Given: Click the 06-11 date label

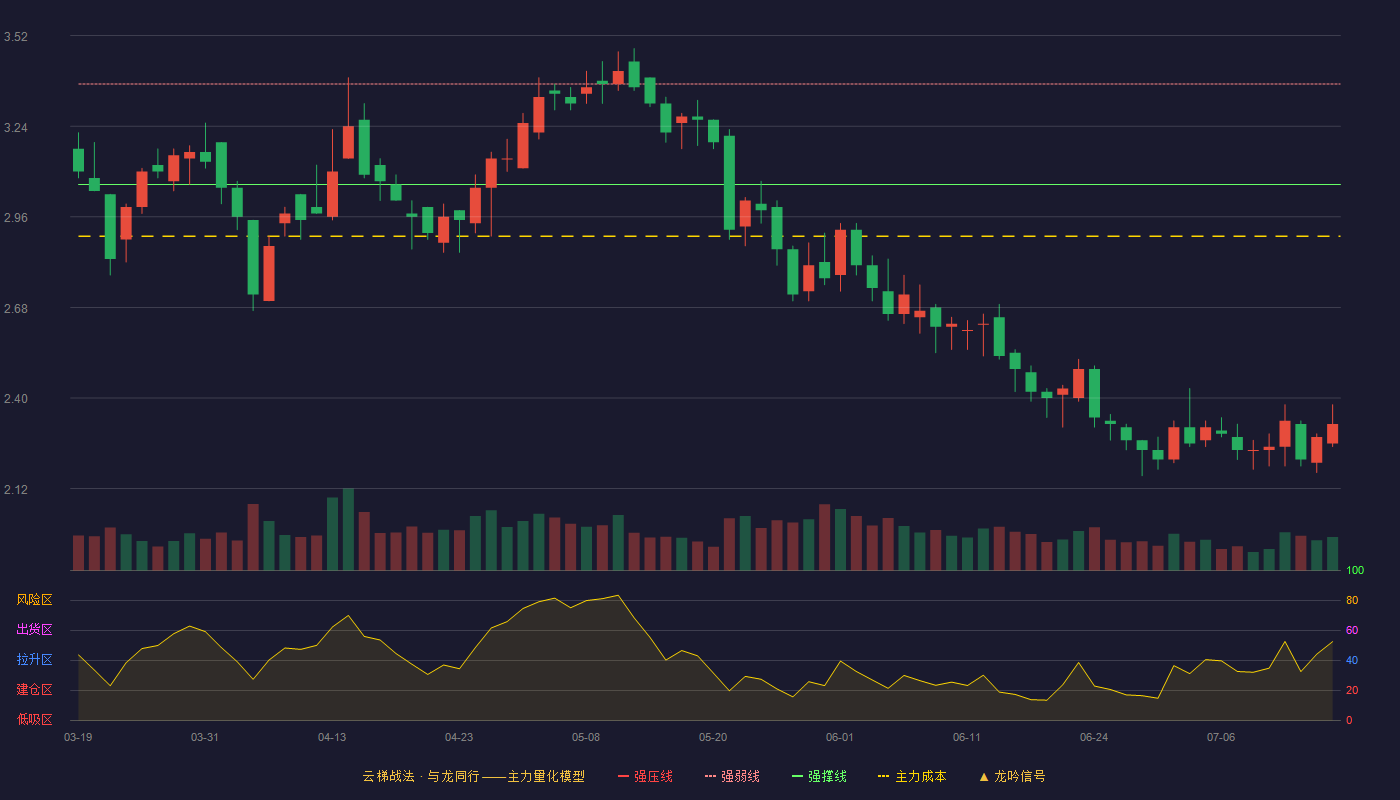Looking at the screenshot, I should (x=967, y=737).
